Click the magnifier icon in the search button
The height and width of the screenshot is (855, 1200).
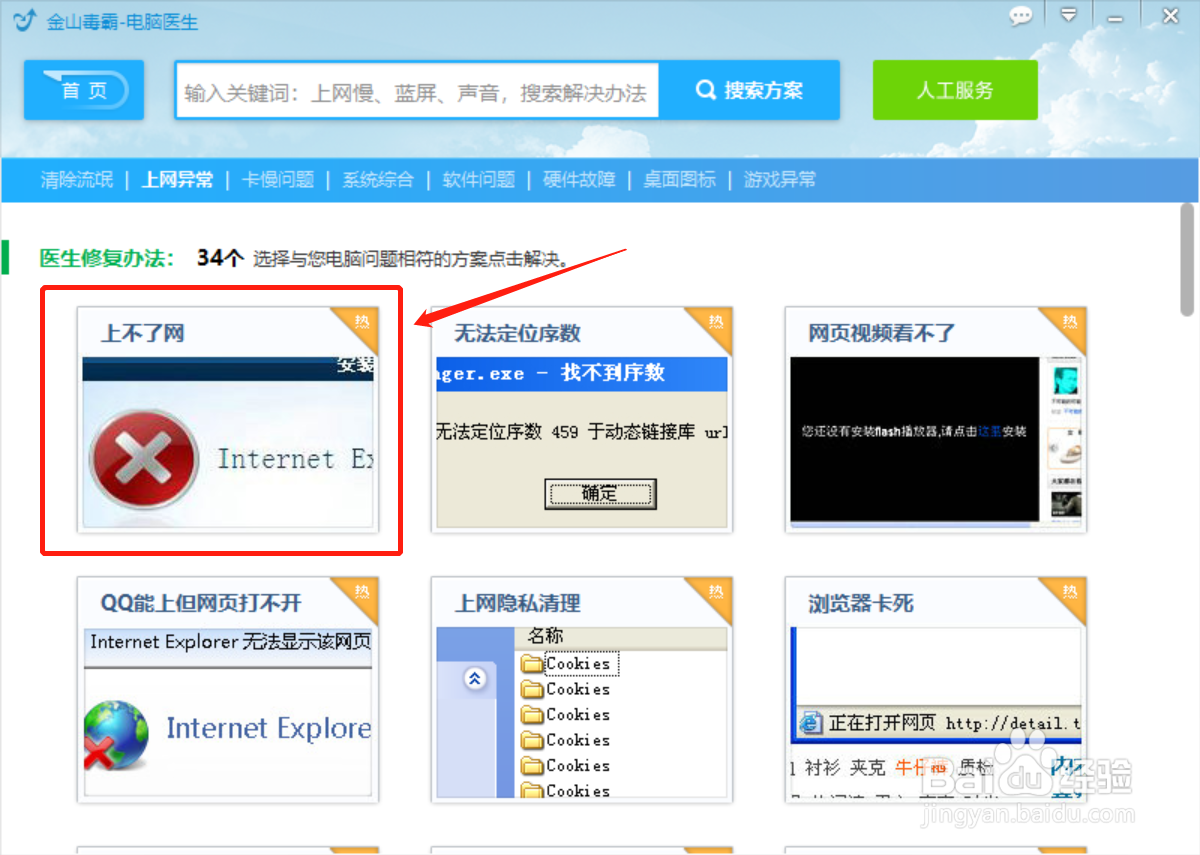(706, 90)
